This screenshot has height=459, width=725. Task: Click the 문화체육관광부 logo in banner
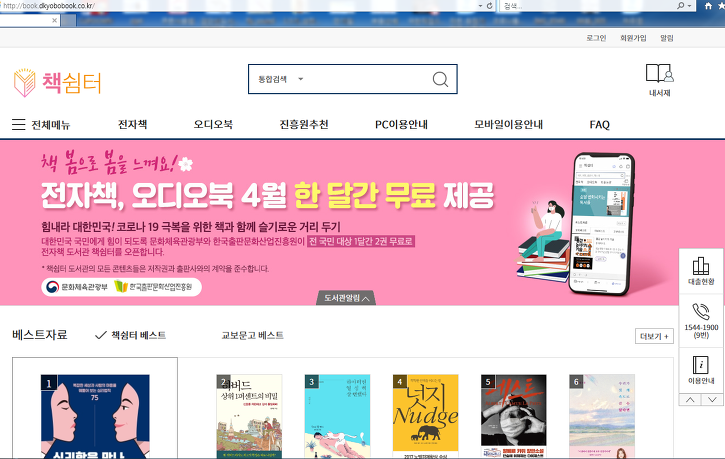(77, 287)
